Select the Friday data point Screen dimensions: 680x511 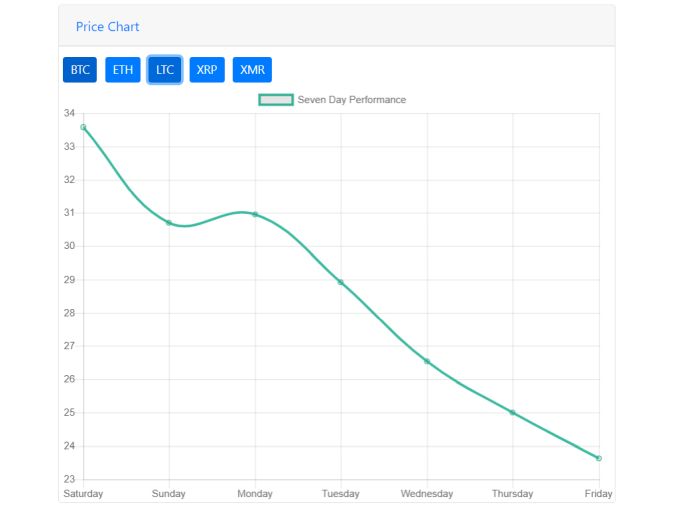tap(599, 458)
